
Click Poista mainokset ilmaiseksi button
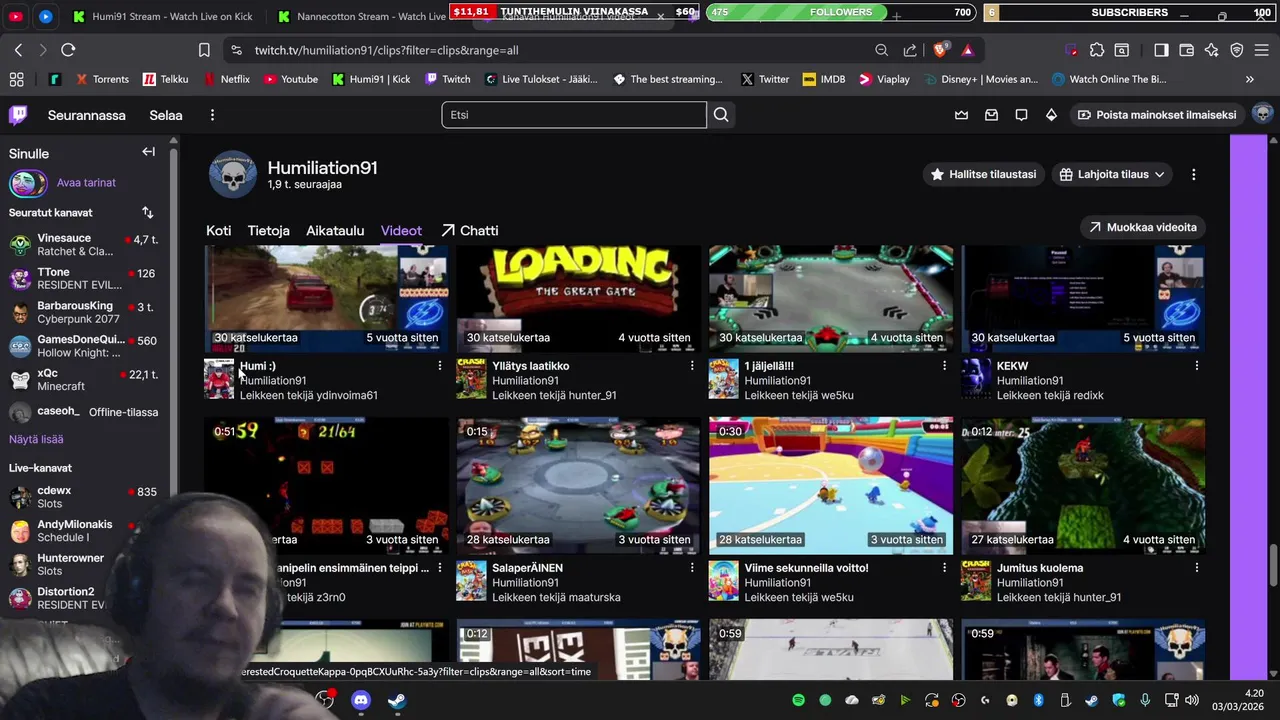[x=1157, y=115]
